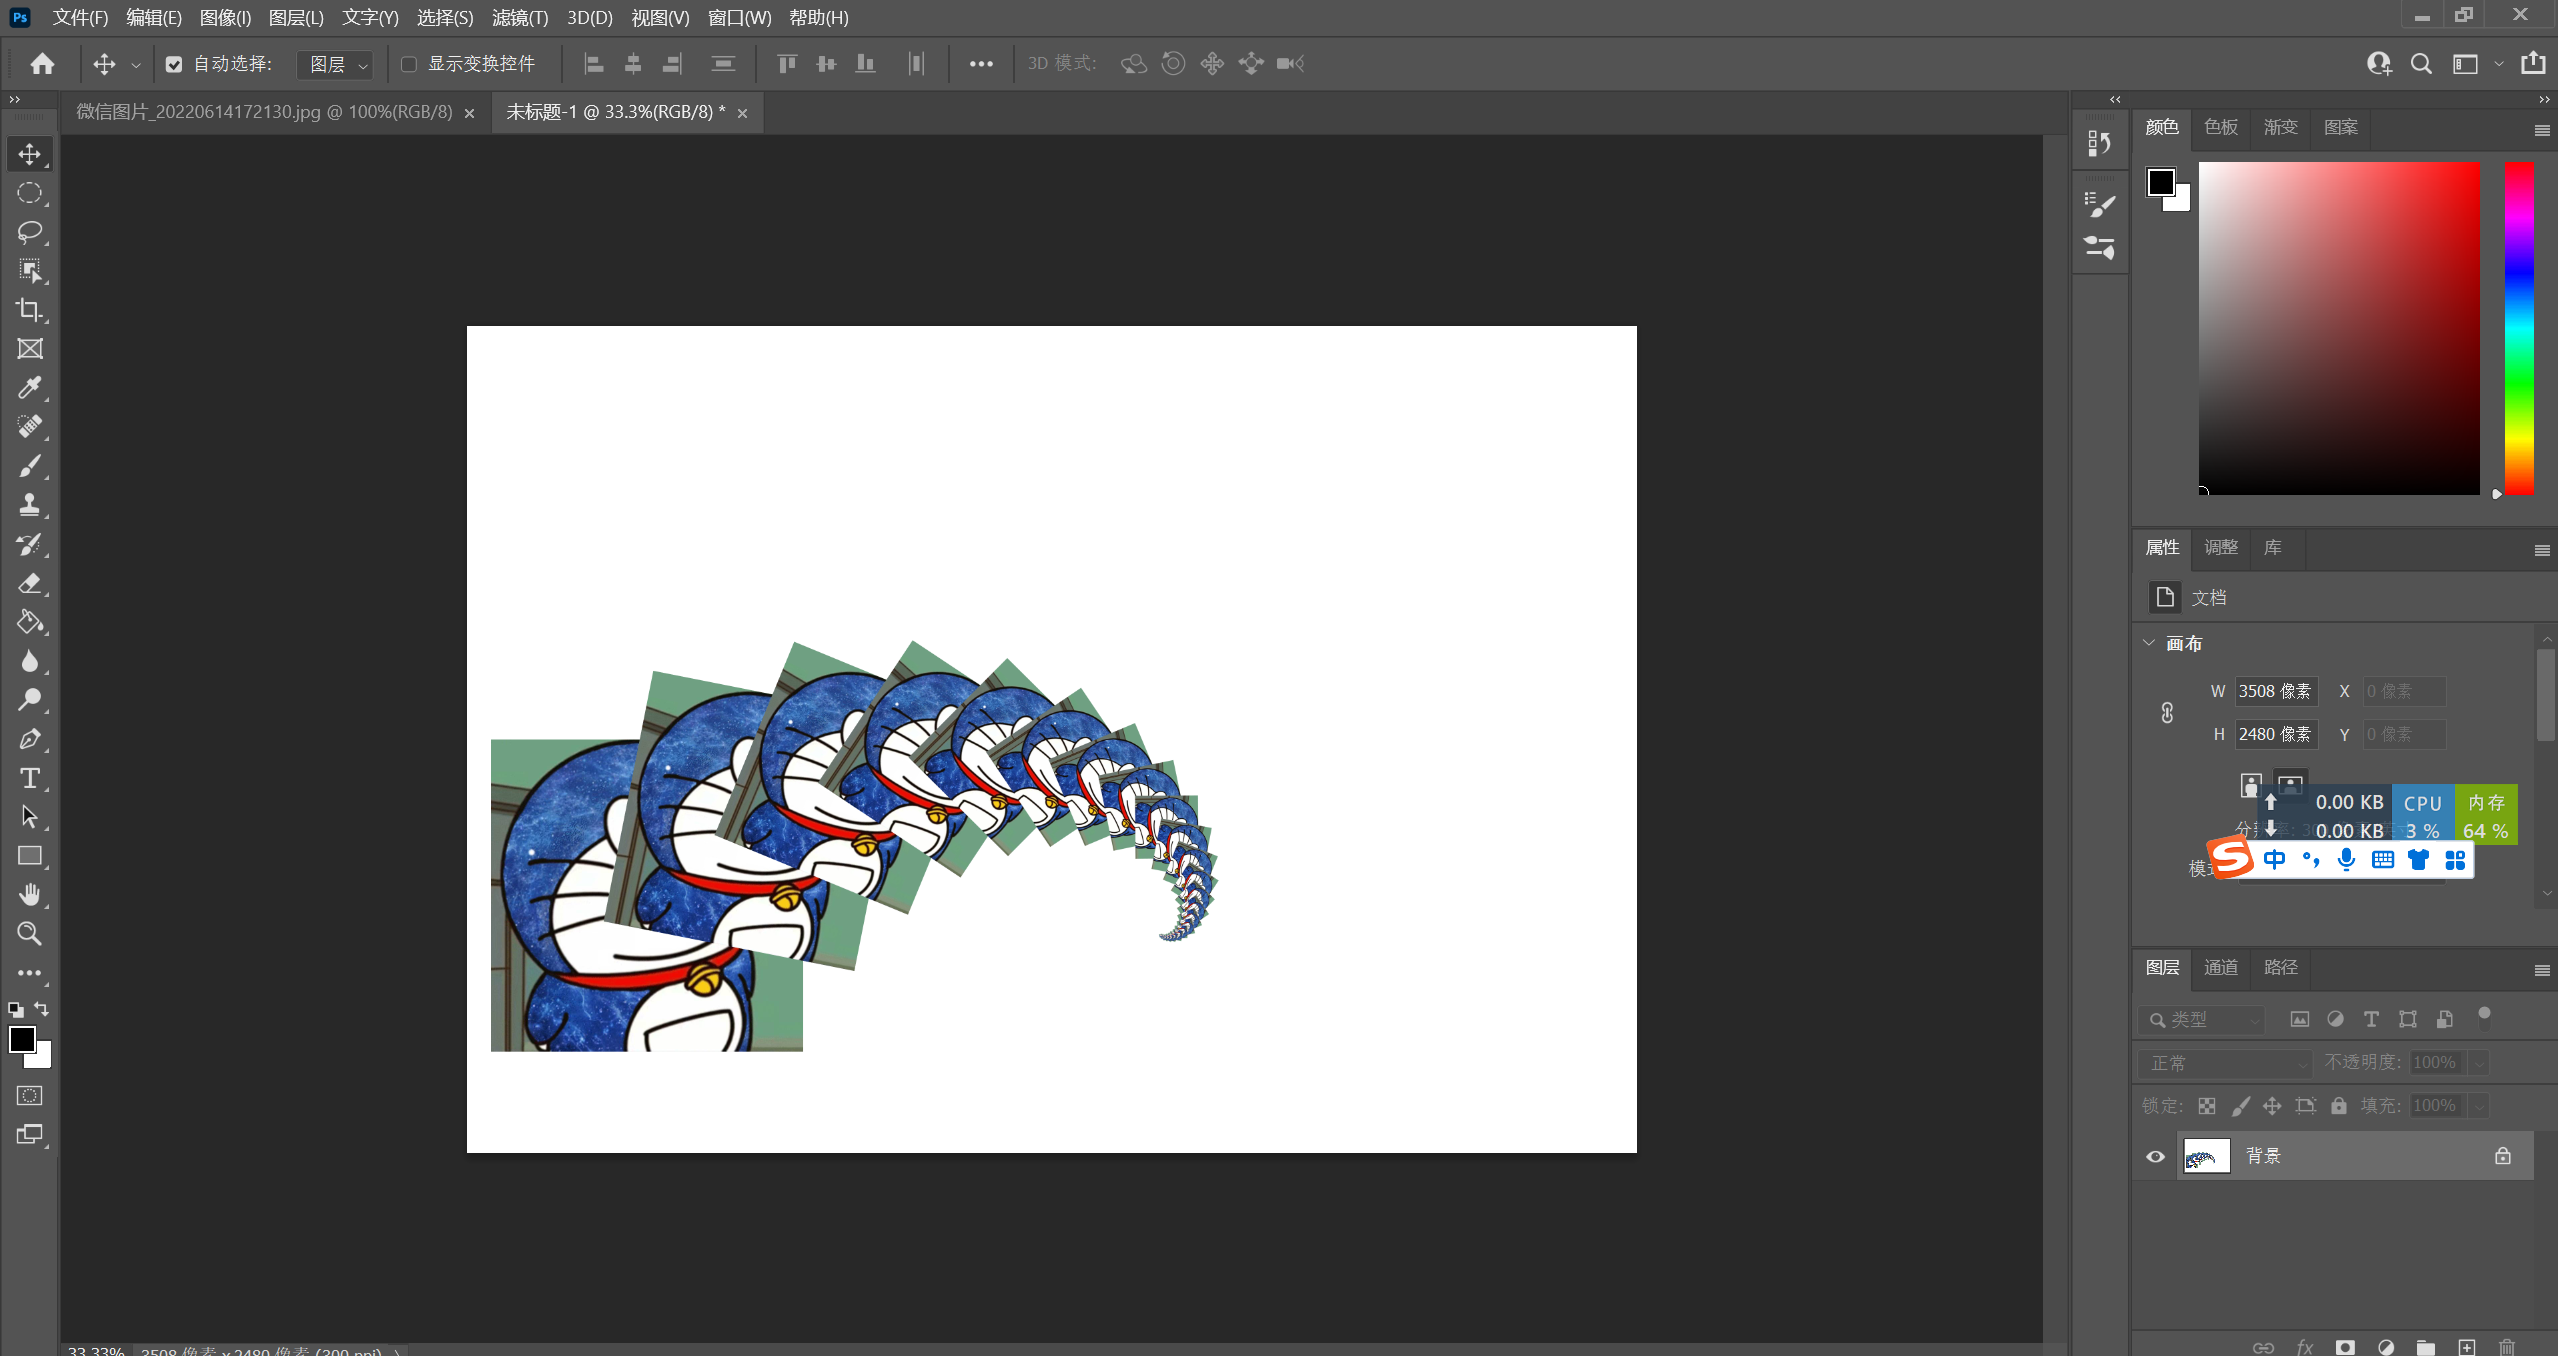Hide the 背景 layer with eye icon
Viewport: 2558px width, 1356px height.
[x=2155, y=1156]
